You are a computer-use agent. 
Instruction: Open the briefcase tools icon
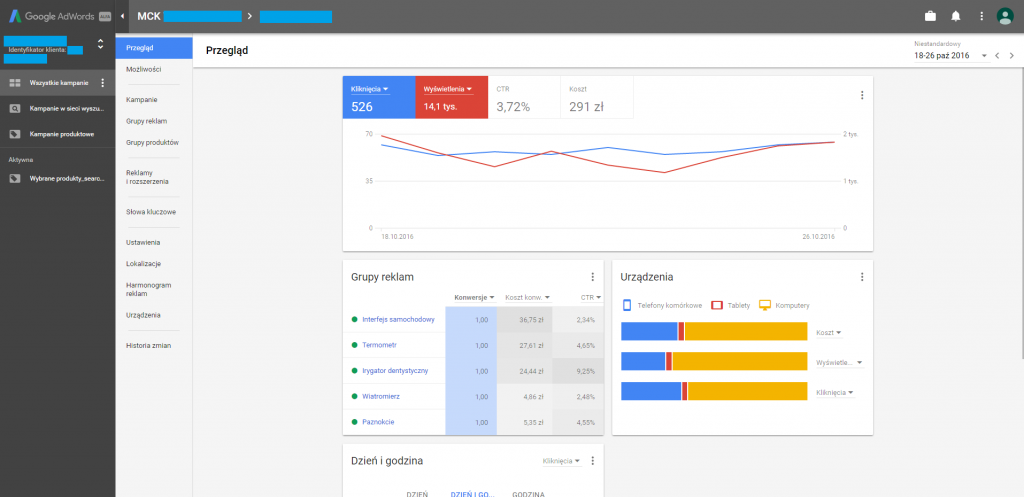coord(931,16)
